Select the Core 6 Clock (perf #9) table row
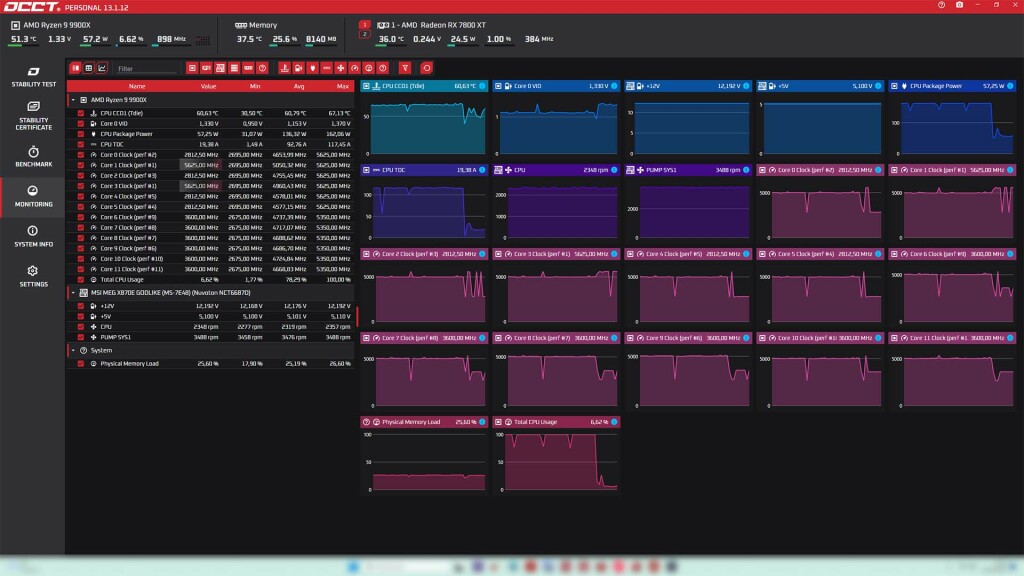Viewport: 1024px width, 576px height. coord(210,217)
